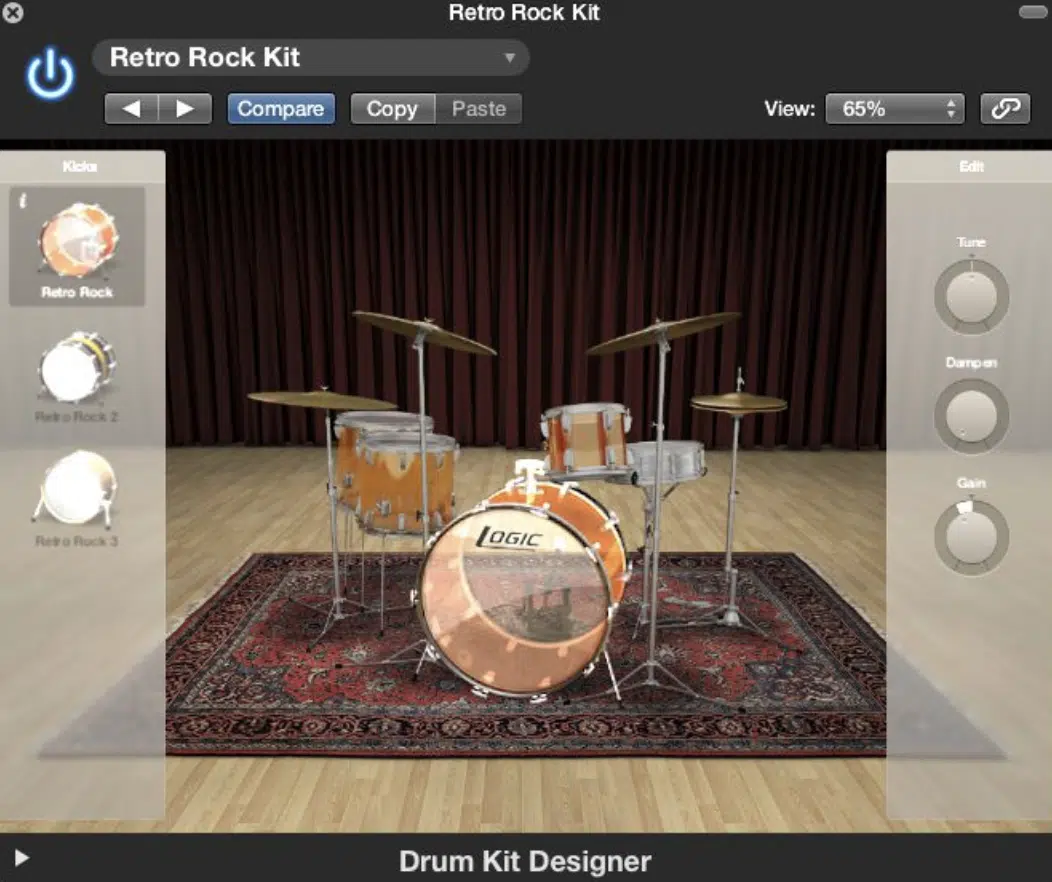The width and height of the screenshot is (1052, 882).
Task: Click the kick drum with Logic logo
Action: tap(517, 597)
